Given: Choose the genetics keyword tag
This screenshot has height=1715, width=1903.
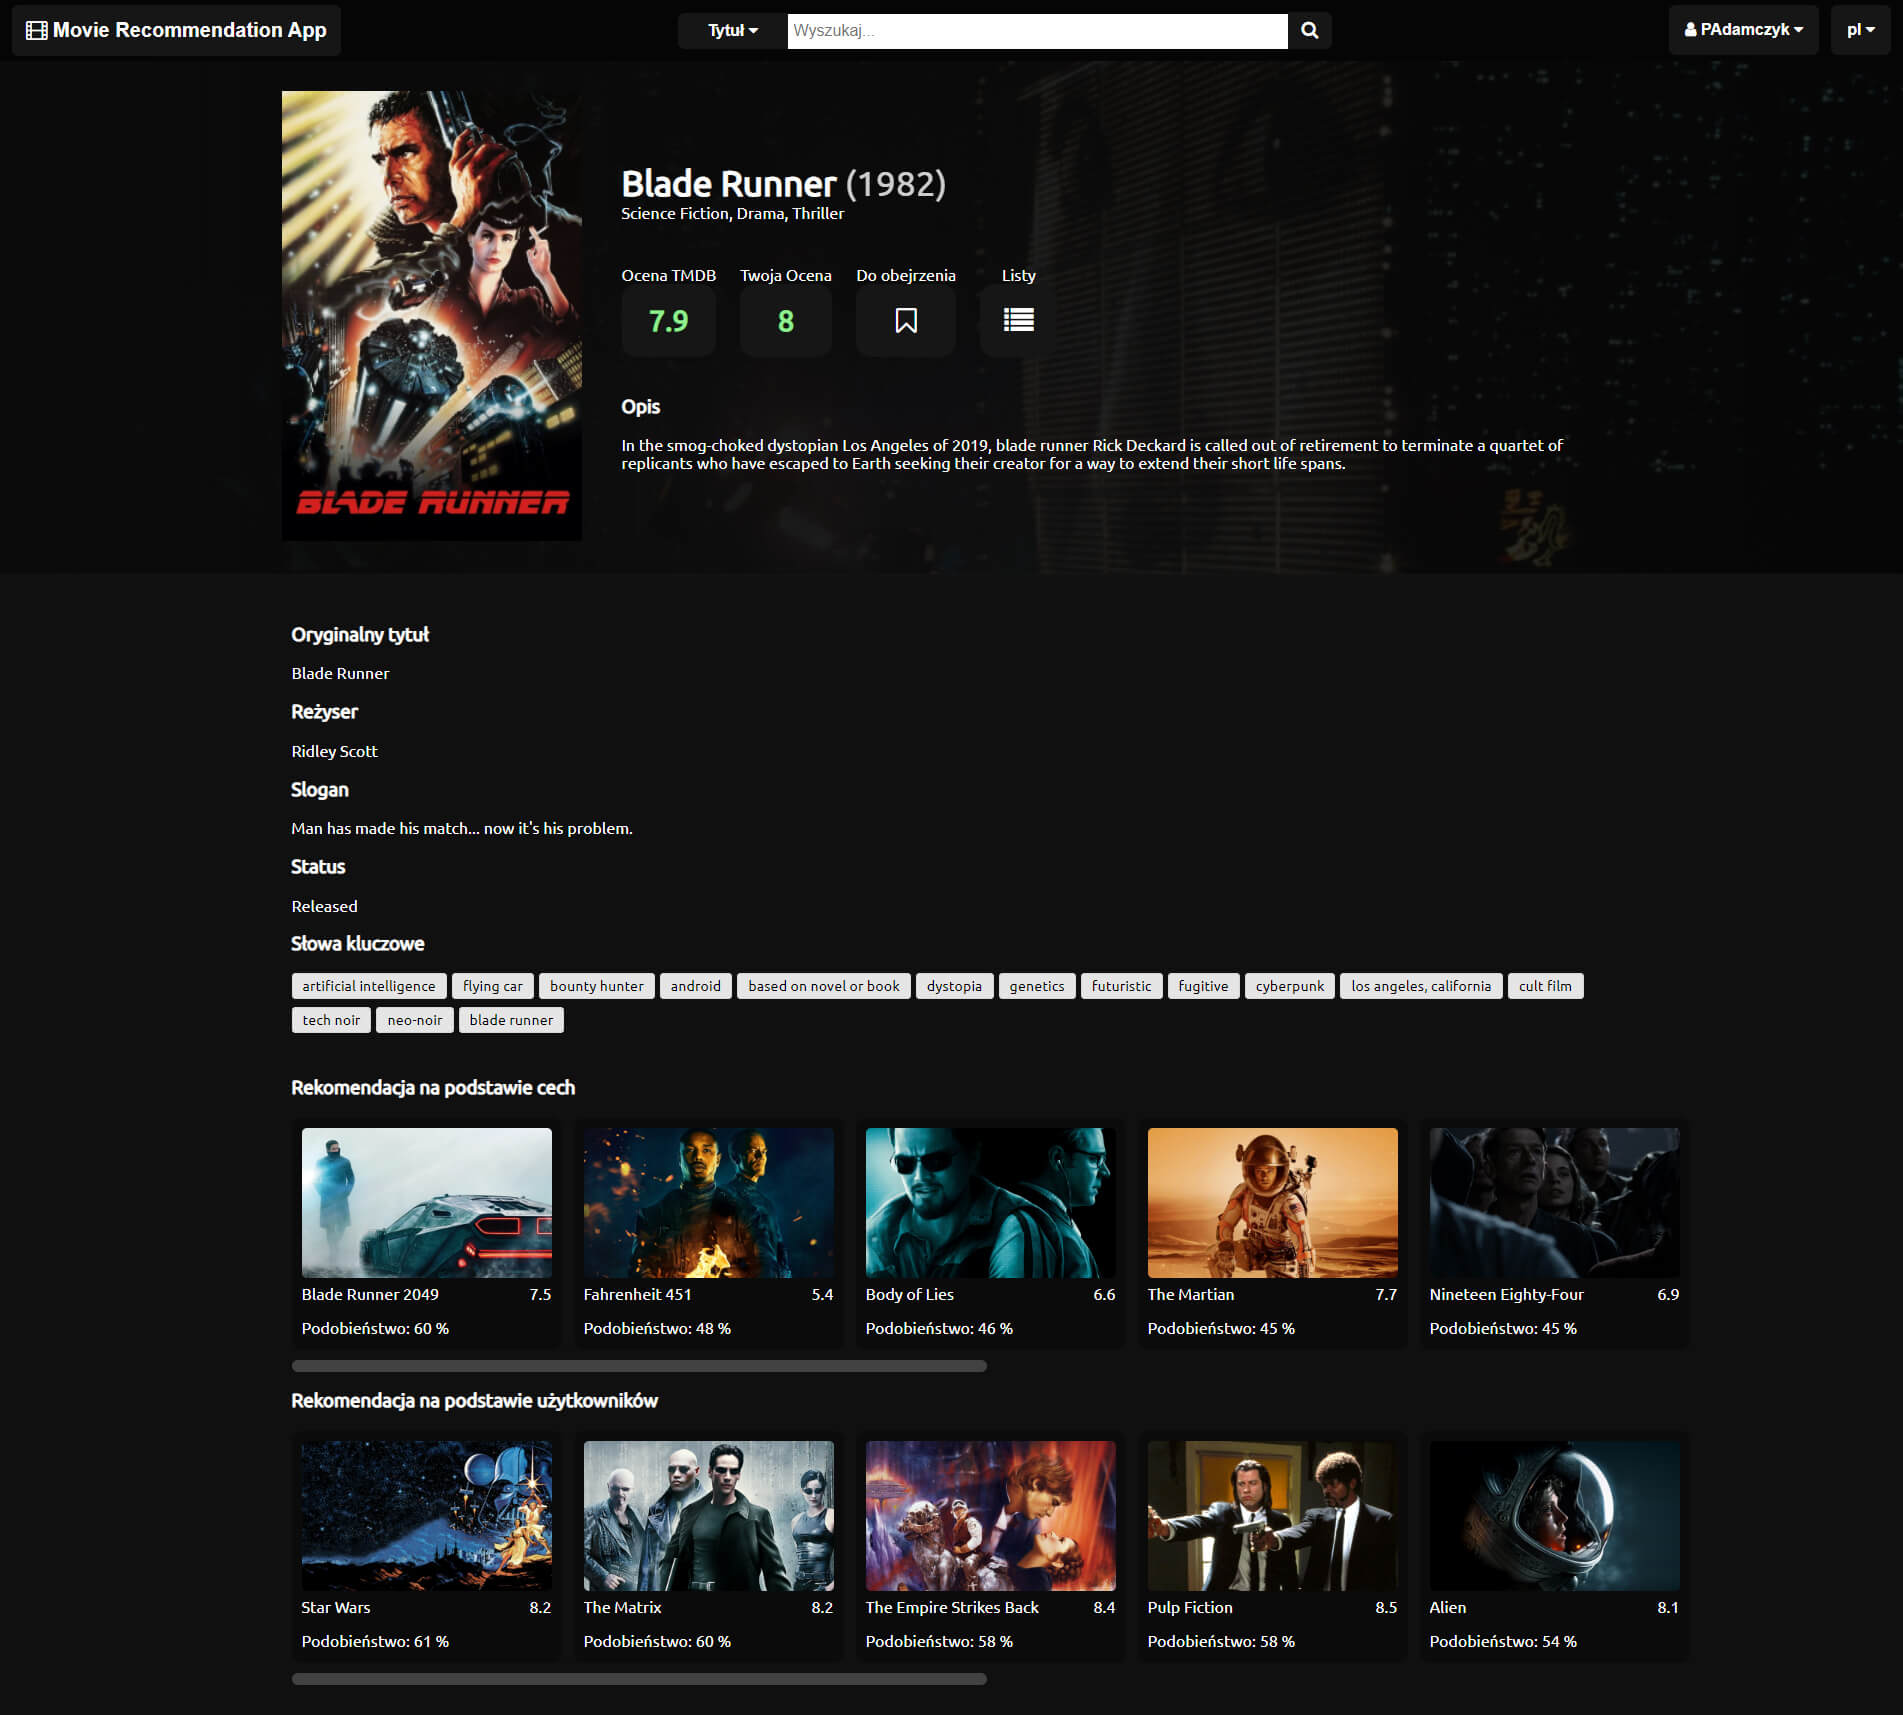Looking at the screenshot, I should [x=1038, y=986].
